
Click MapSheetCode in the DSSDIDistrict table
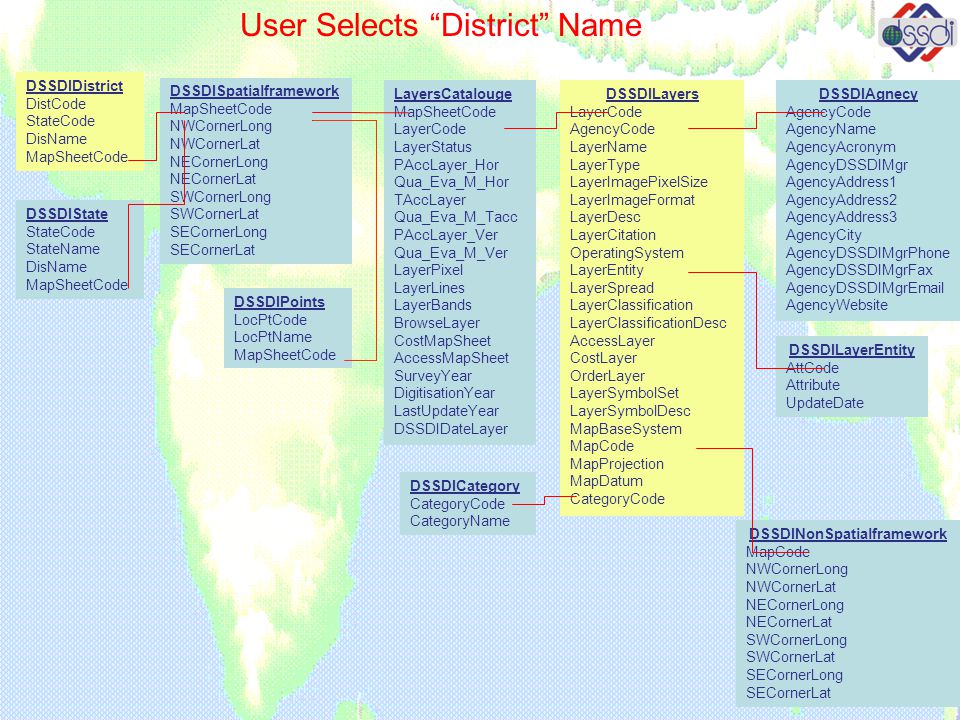coord(77,157)
